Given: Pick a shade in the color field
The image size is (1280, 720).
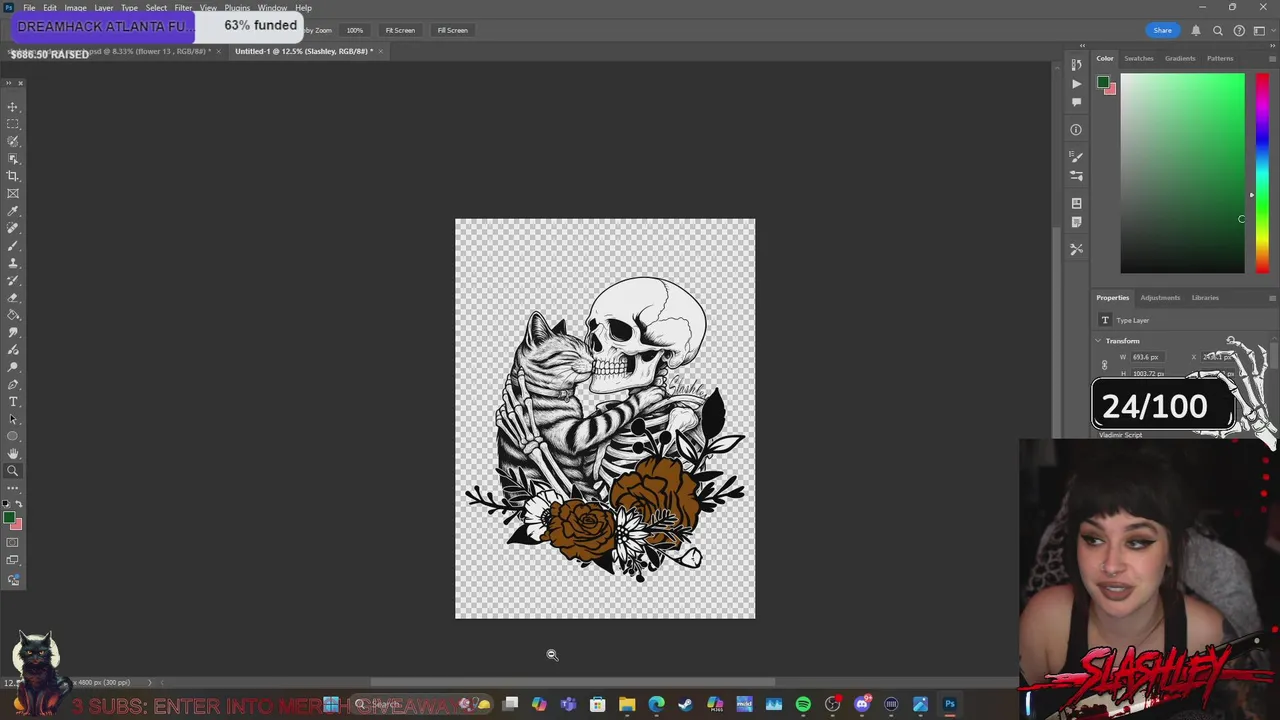Looking at the screenshot, I should pyautogui.click(x=1182, y=173).
